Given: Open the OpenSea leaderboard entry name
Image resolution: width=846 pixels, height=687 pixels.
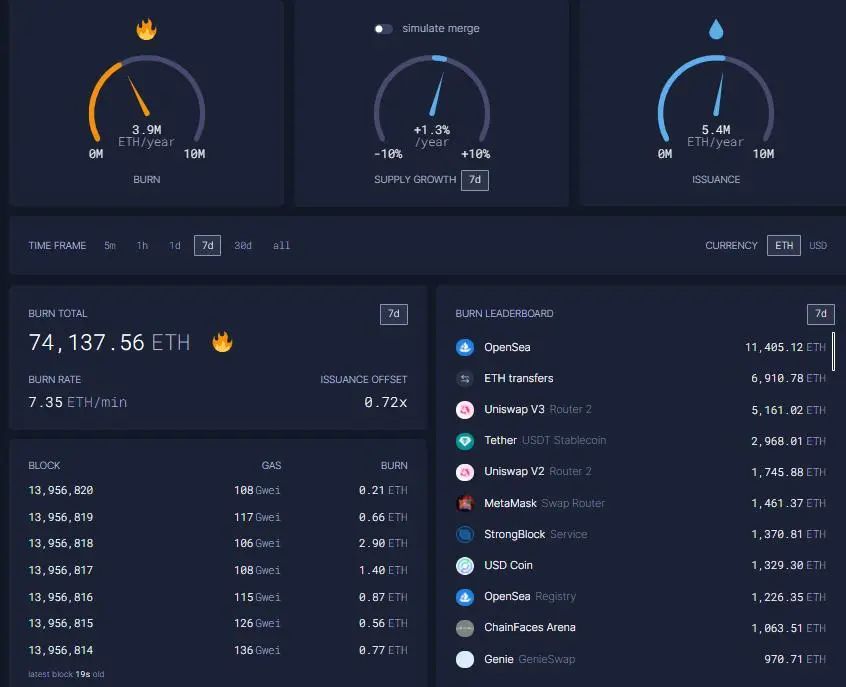Looking at the screenshot, I should click(507, 347).
